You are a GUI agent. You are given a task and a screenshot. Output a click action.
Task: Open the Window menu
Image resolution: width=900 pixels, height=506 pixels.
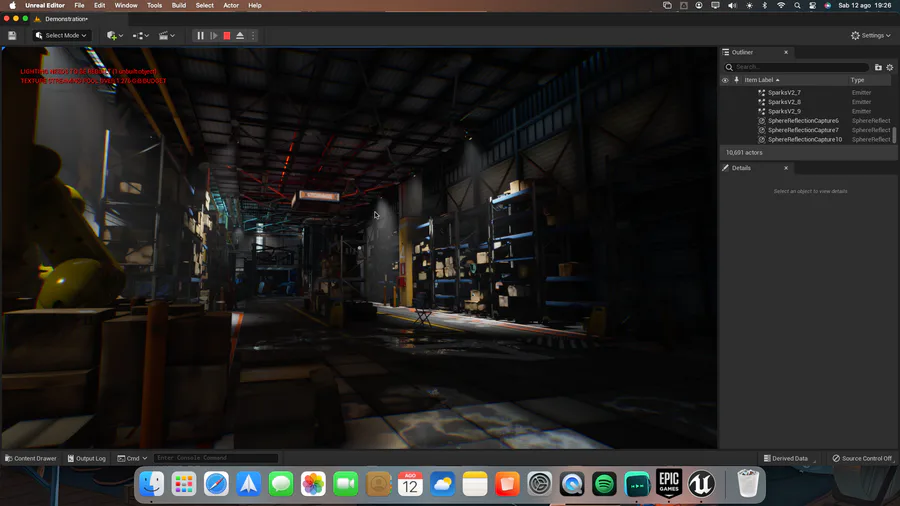coord(126,5)
